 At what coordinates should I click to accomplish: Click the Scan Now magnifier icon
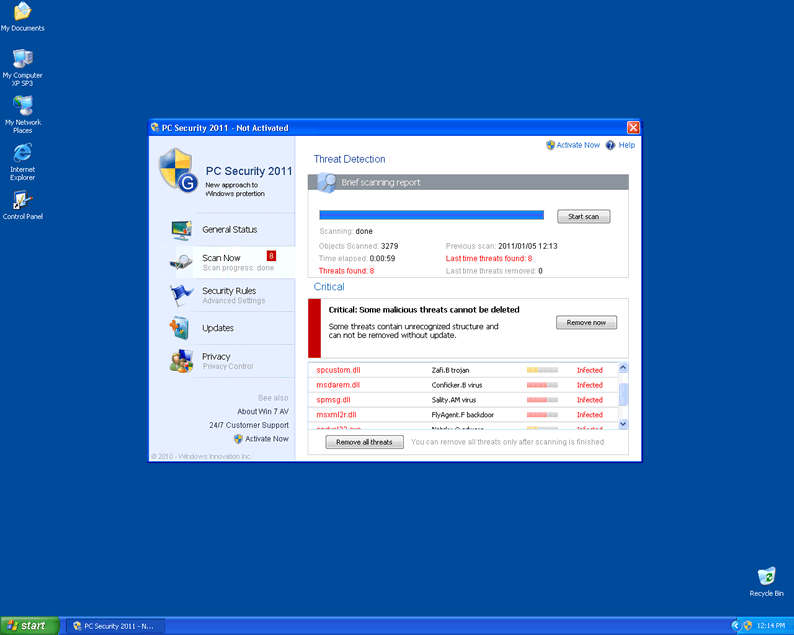pos(181,262)
